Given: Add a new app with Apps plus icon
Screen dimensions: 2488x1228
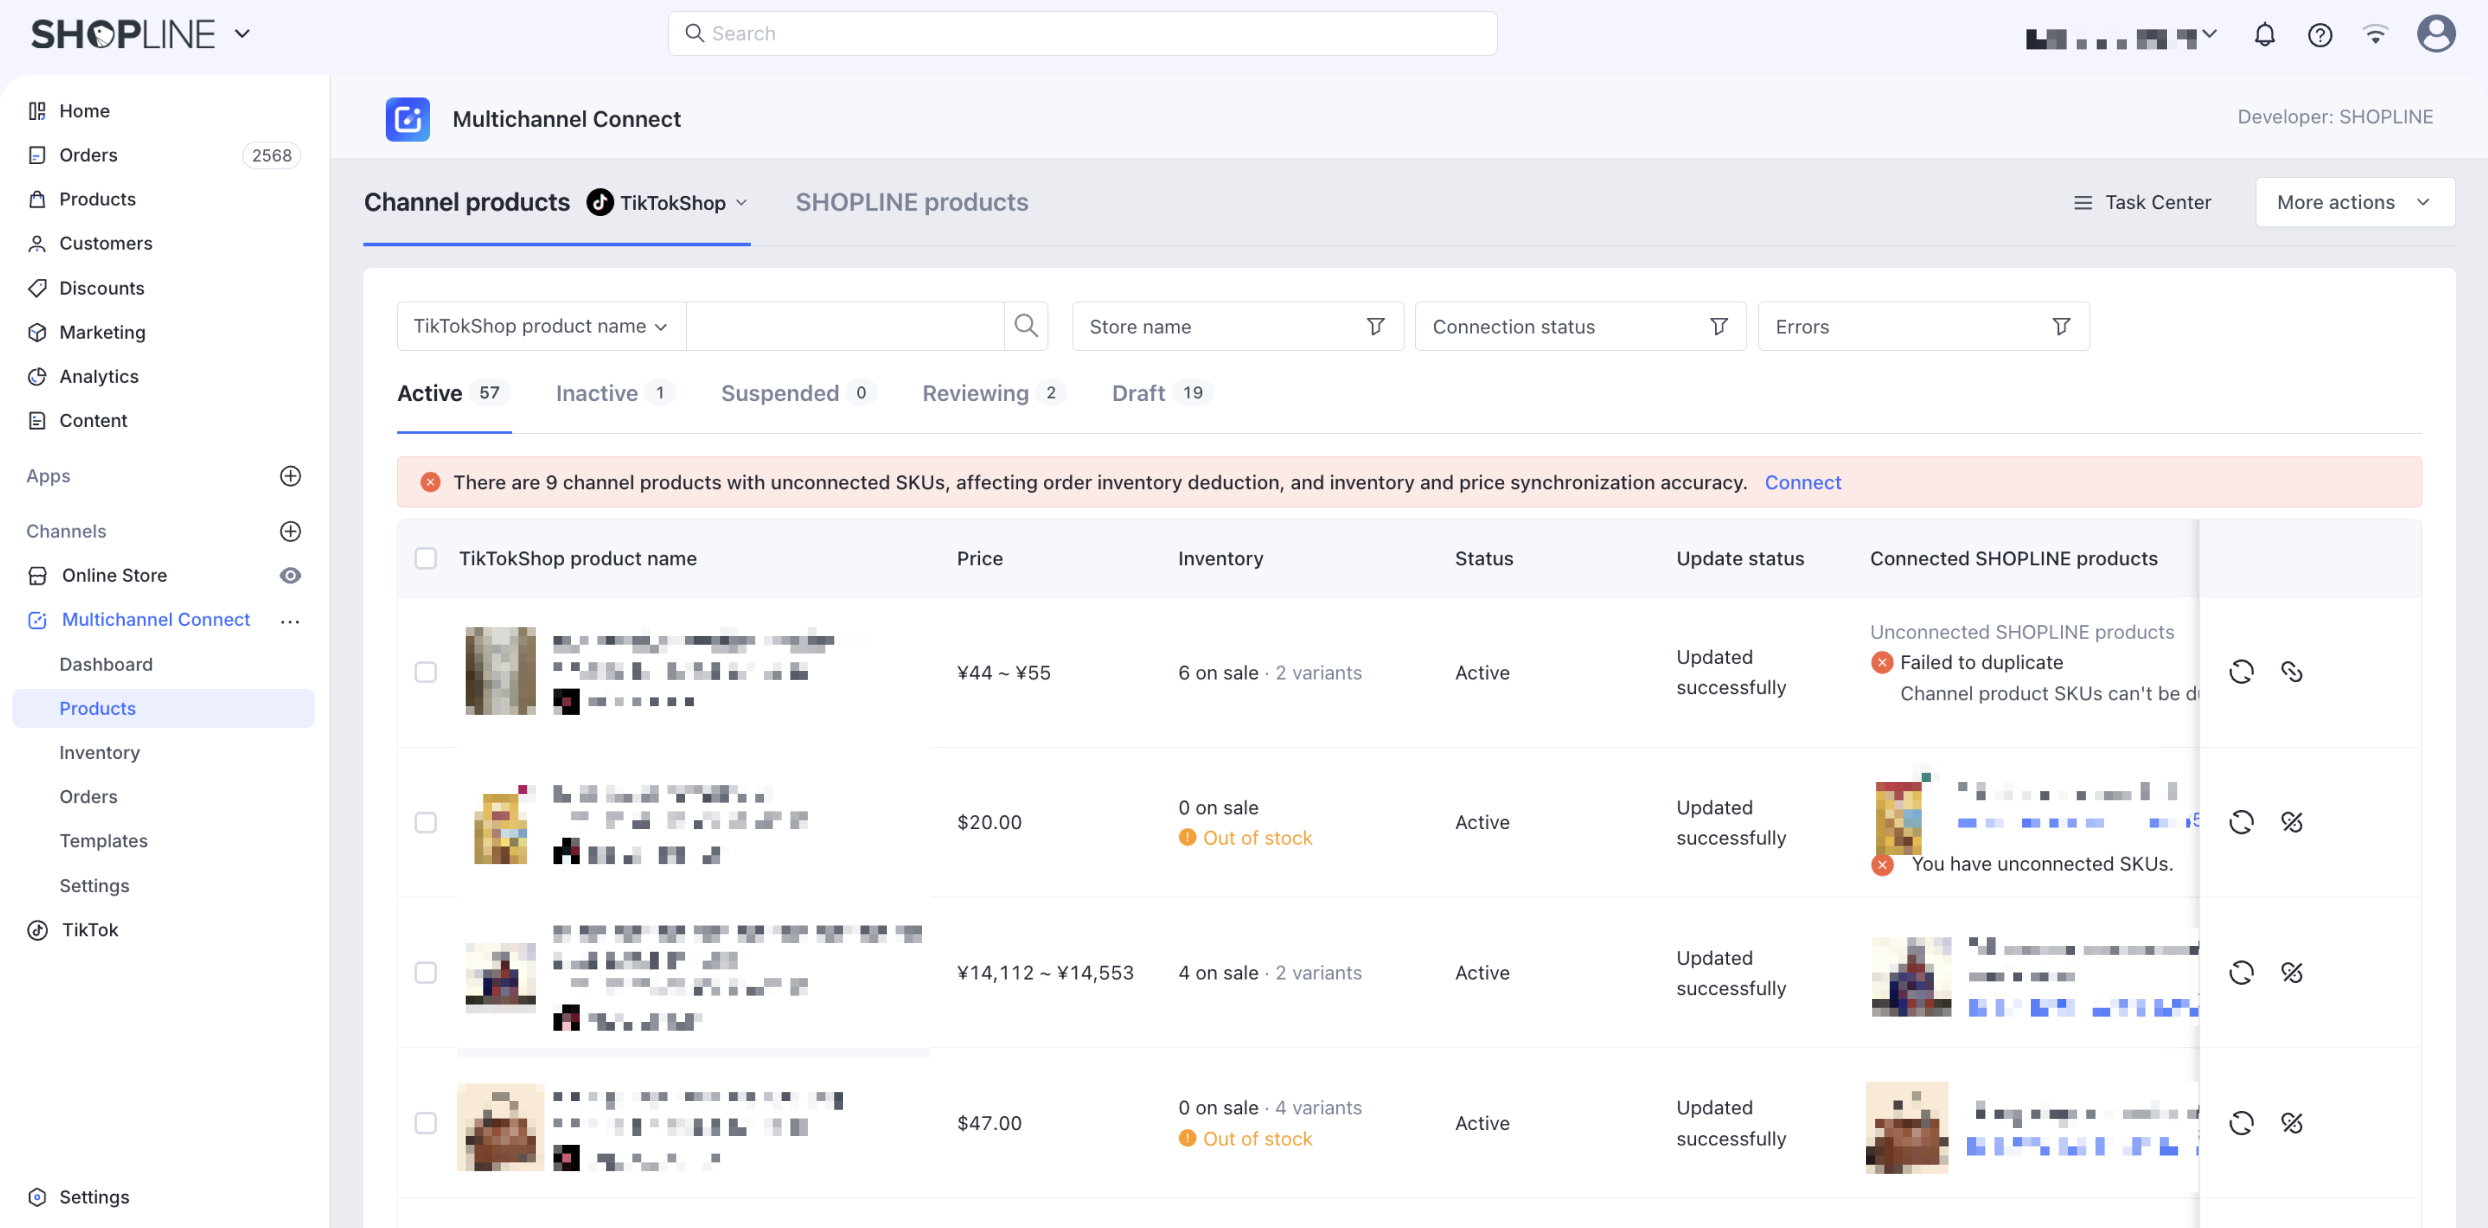Looking at the screenshot, I should 290,476.
